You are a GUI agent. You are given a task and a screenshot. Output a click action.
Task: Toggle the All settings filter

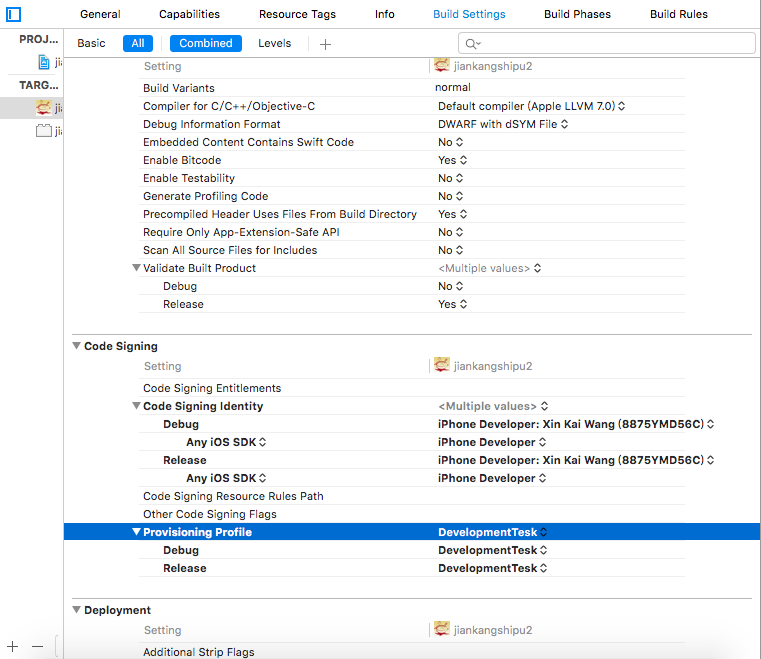tap(138, 44)
